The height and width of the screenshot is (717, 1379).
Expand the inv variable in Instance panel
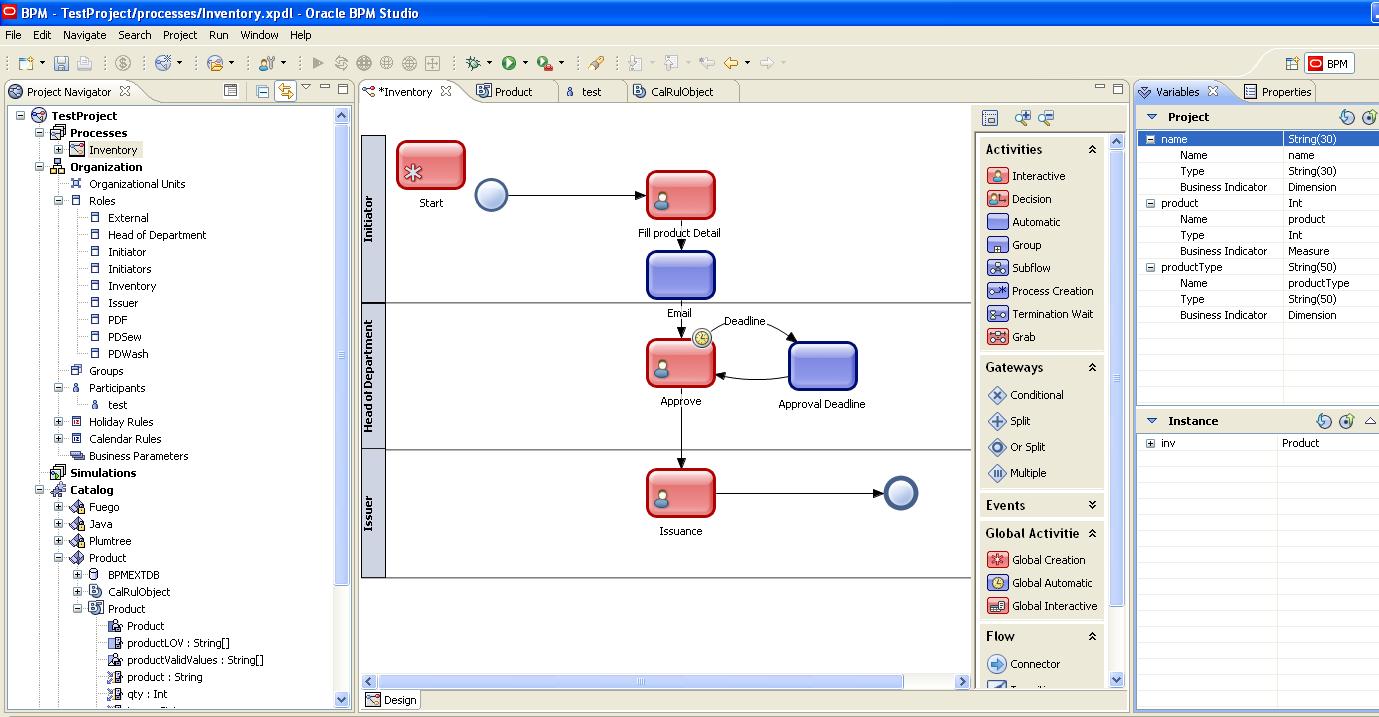[1150, 443]
